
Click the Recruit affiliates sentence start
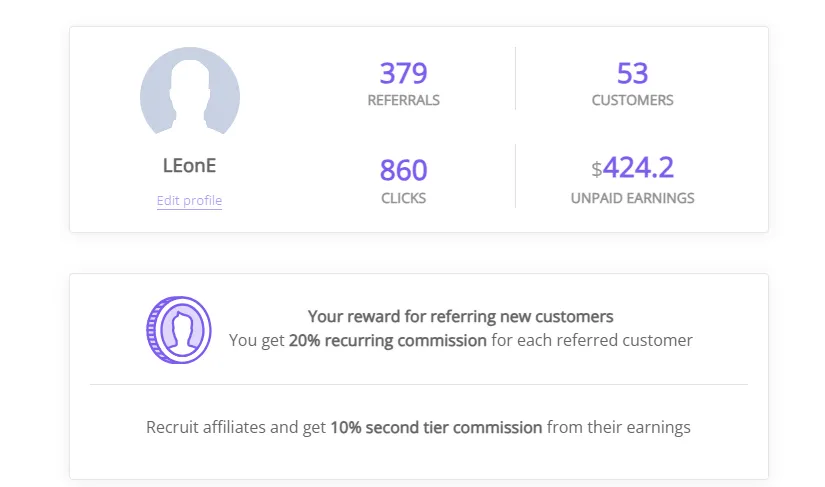point(206,428)
